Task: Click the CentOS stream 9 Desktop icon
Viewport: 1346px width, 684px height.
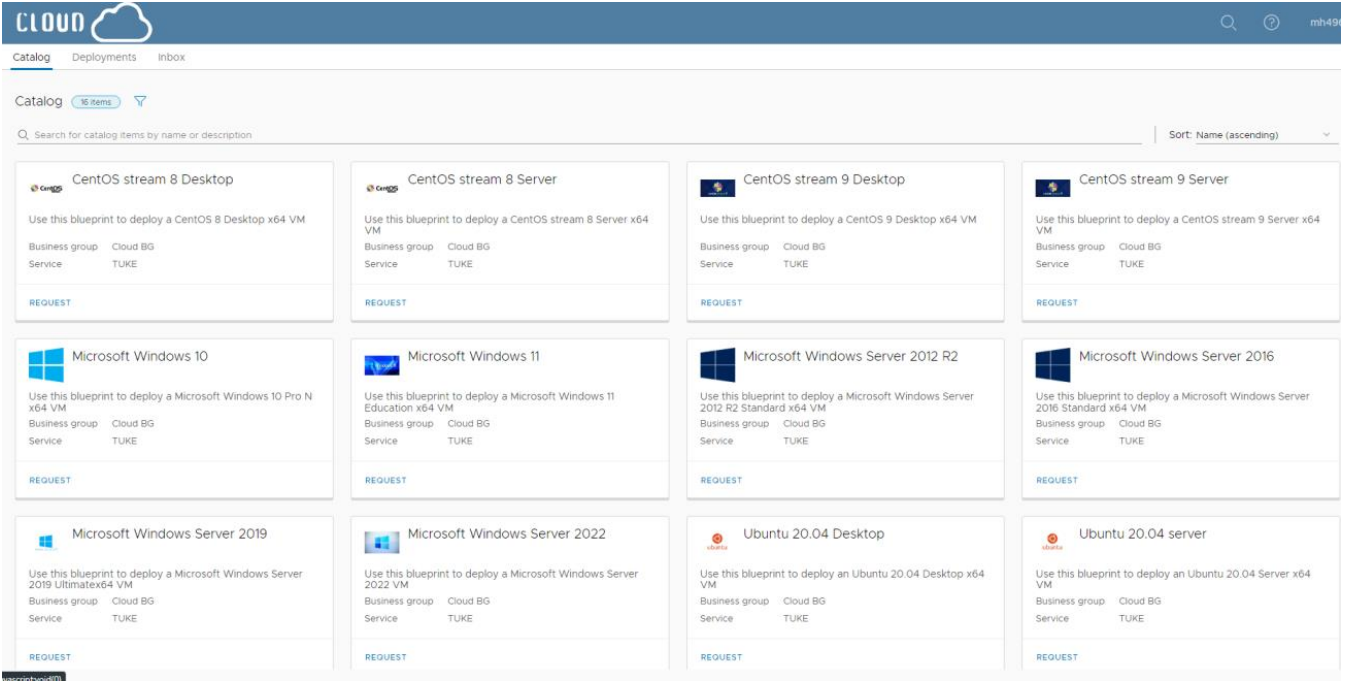Action: pos(717,188)
